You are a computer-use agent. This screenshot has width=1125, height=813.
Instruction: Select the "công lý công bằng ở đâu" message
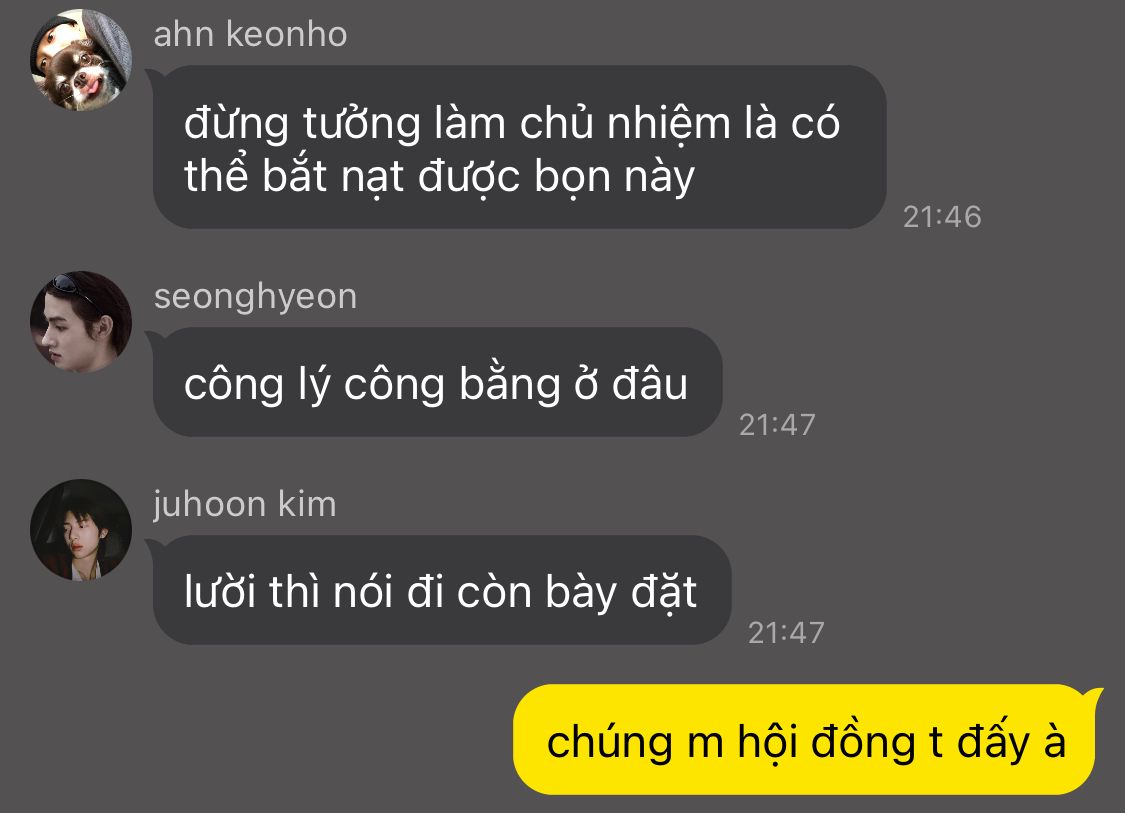(438, 382)
